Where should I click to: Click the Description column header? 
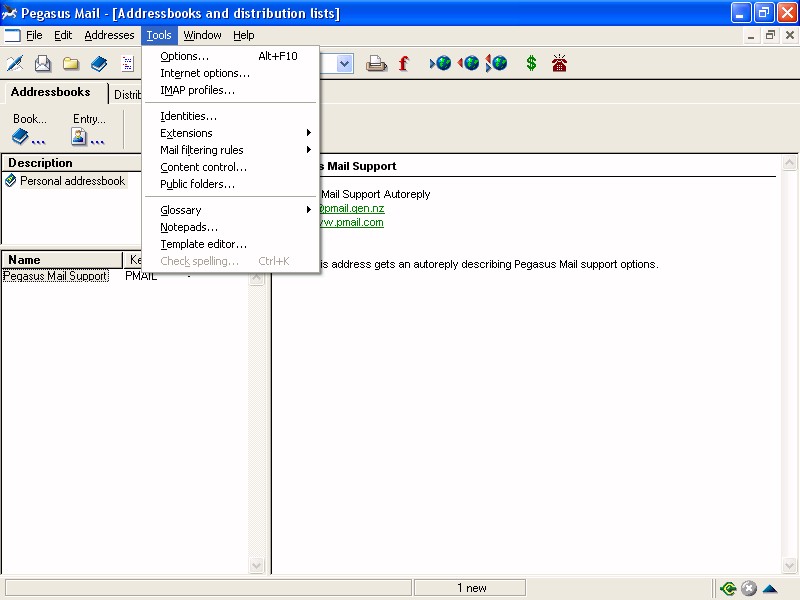(72, 163)
